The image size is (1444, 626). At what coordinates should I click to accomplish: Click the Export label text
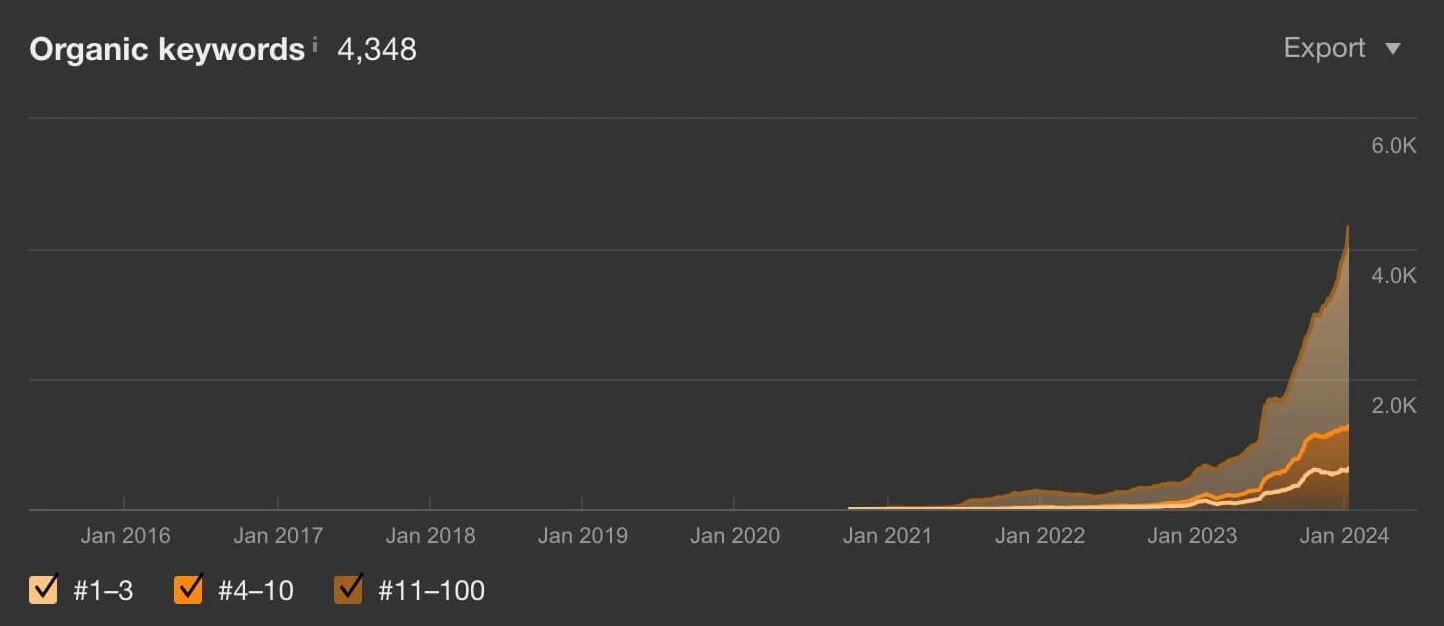coord(1324,47)
